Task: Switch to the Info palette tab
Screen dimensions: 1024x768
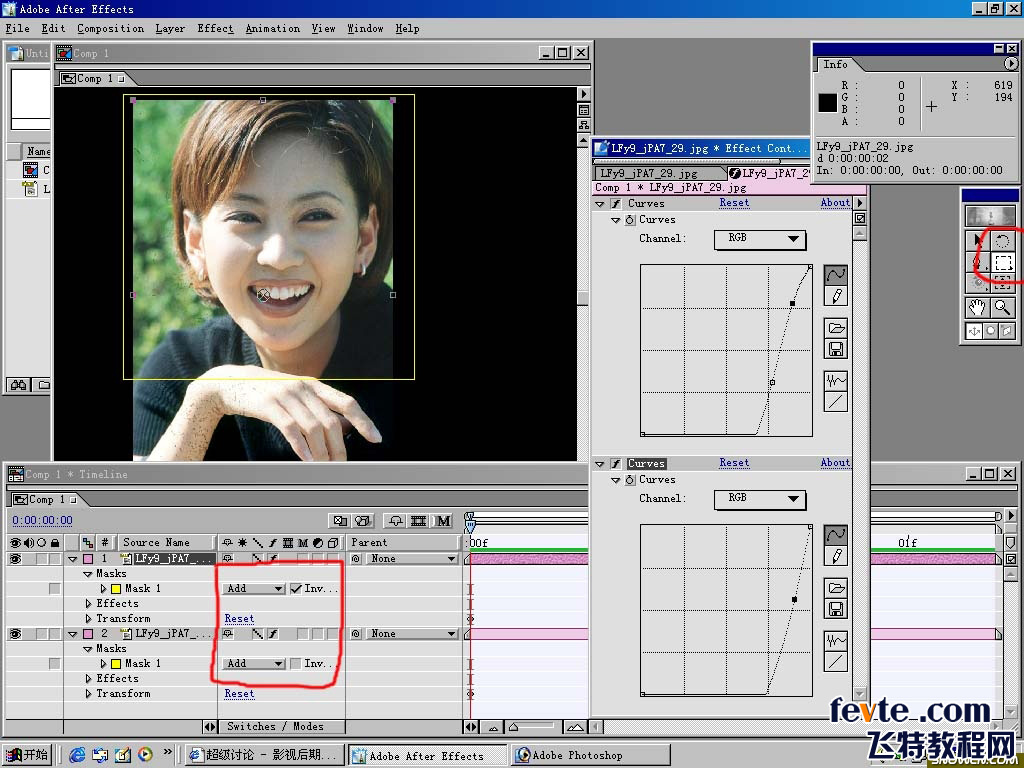Action: 836,64
